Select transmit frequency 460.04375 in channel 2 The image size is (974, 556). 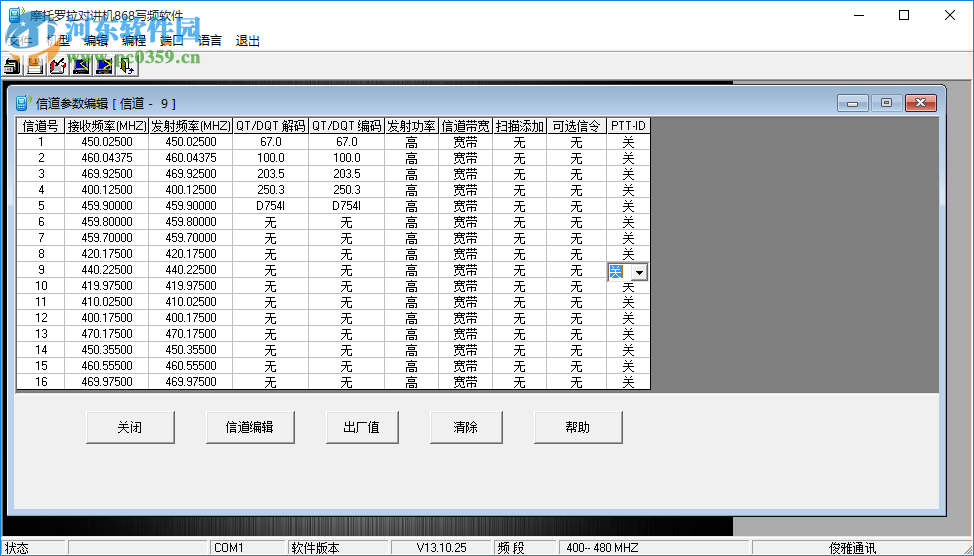[191, 158]
